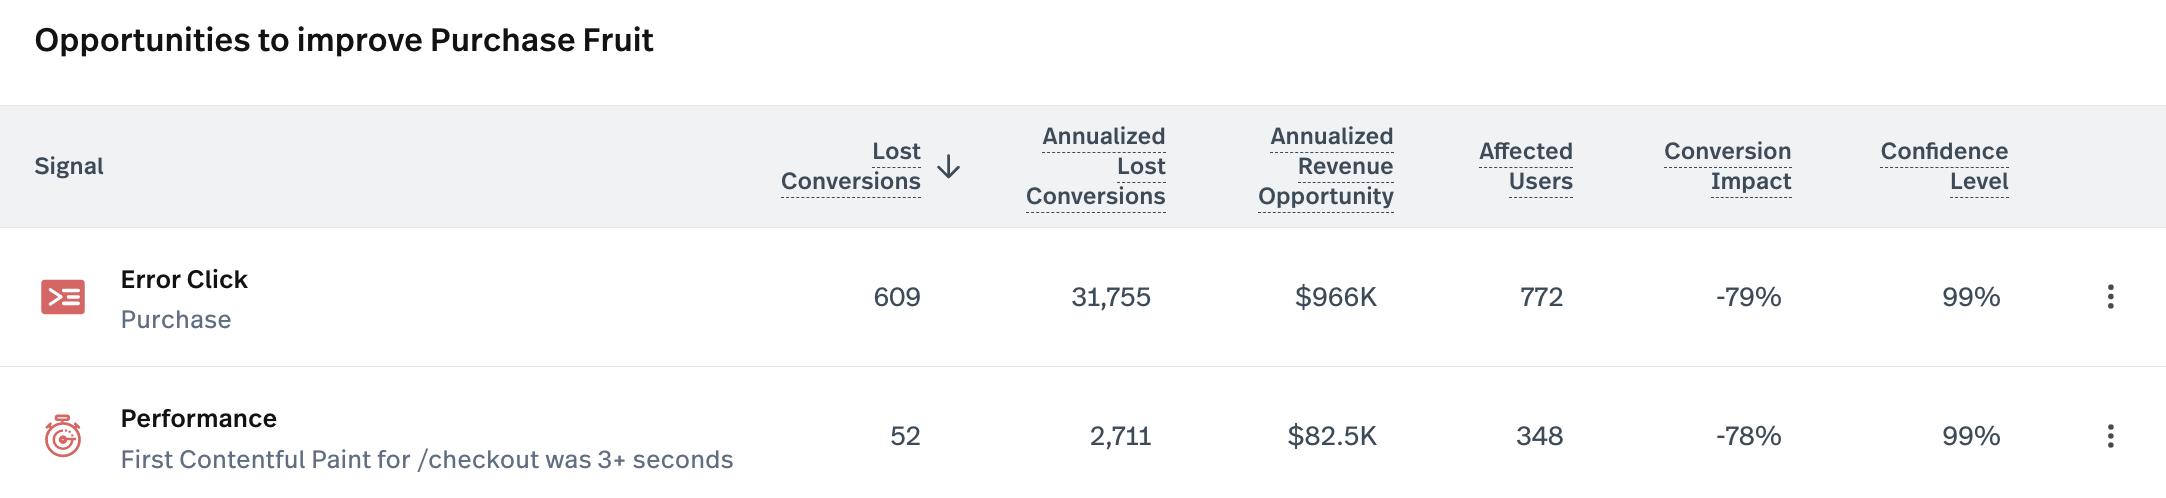Toggle the Lost Conversions sort arrow

click(x=949, y=167)
